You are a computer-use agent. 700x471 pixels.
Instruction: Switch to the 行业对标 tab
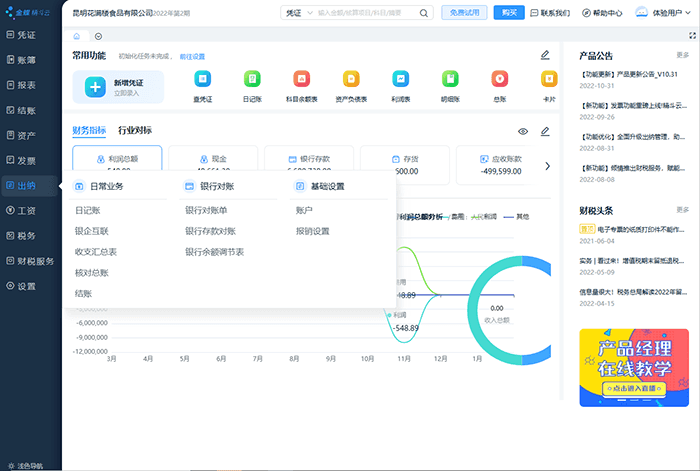click(x=135, y=130)
